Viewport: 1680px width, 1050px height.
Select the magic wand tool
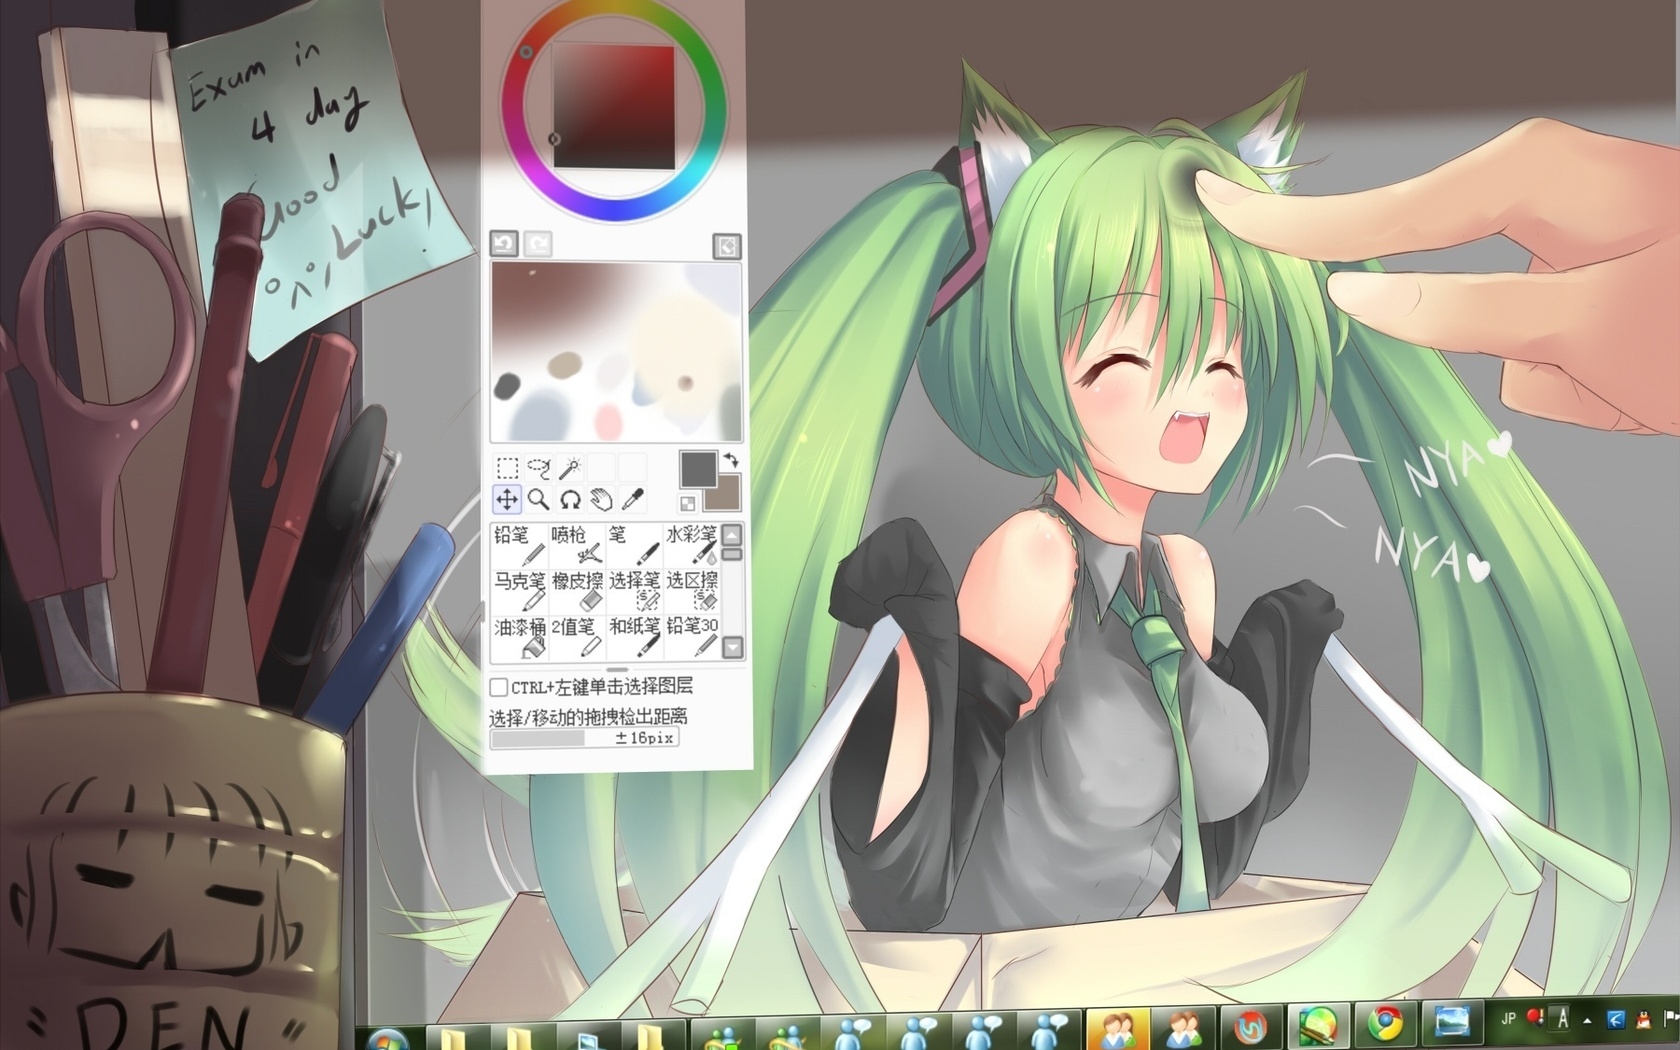tap(569, 468)
